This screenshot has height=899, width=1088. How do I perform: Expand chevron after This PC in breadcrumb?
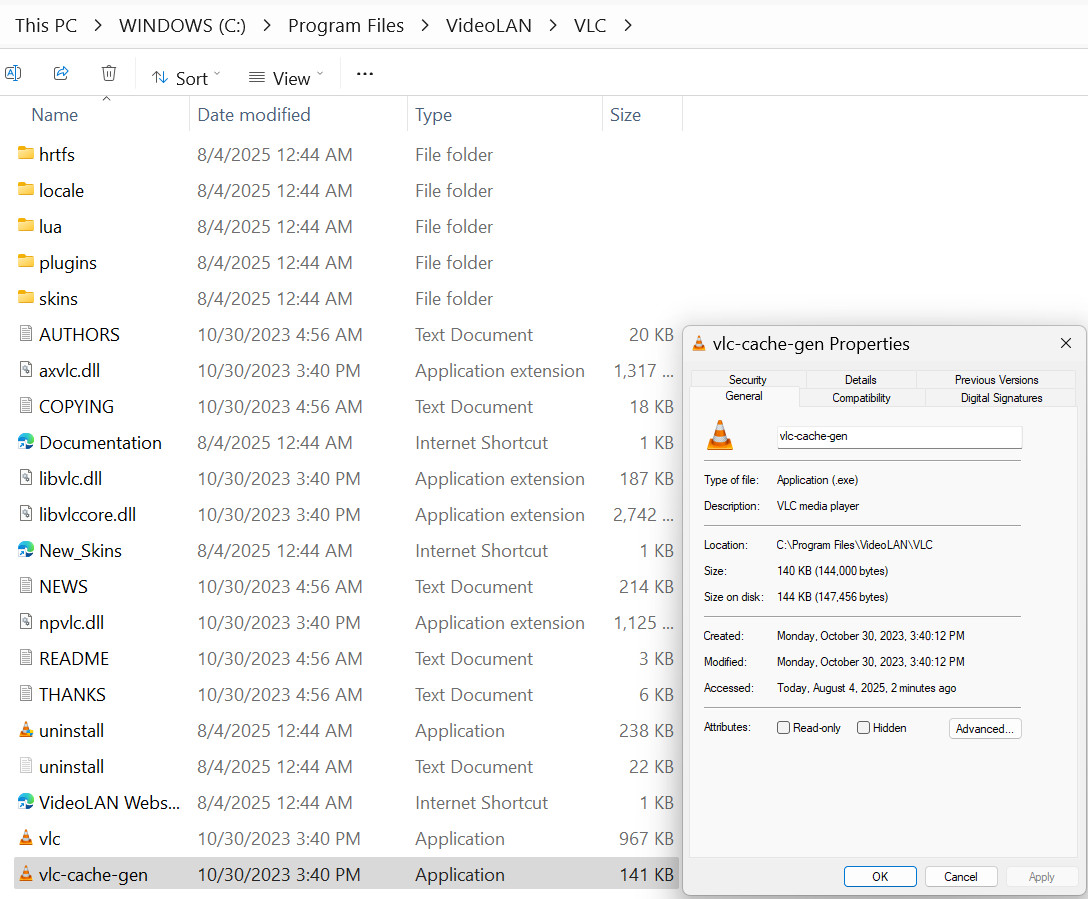coord(98,26)
